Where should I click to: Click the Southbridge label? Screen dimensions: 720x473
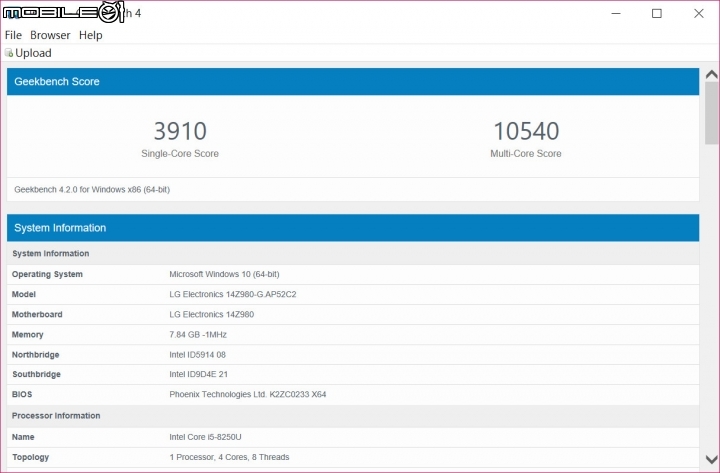point(36,374)
